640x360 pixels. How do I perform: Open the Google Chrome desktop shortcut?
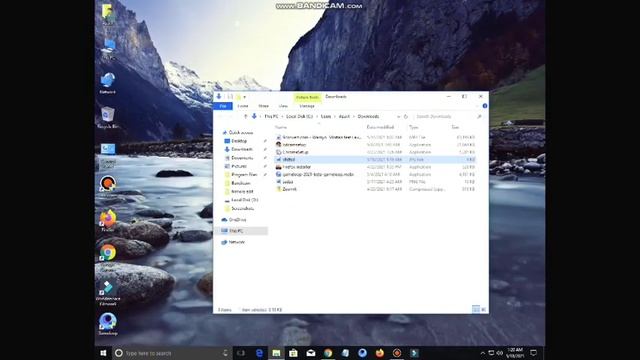108,258
